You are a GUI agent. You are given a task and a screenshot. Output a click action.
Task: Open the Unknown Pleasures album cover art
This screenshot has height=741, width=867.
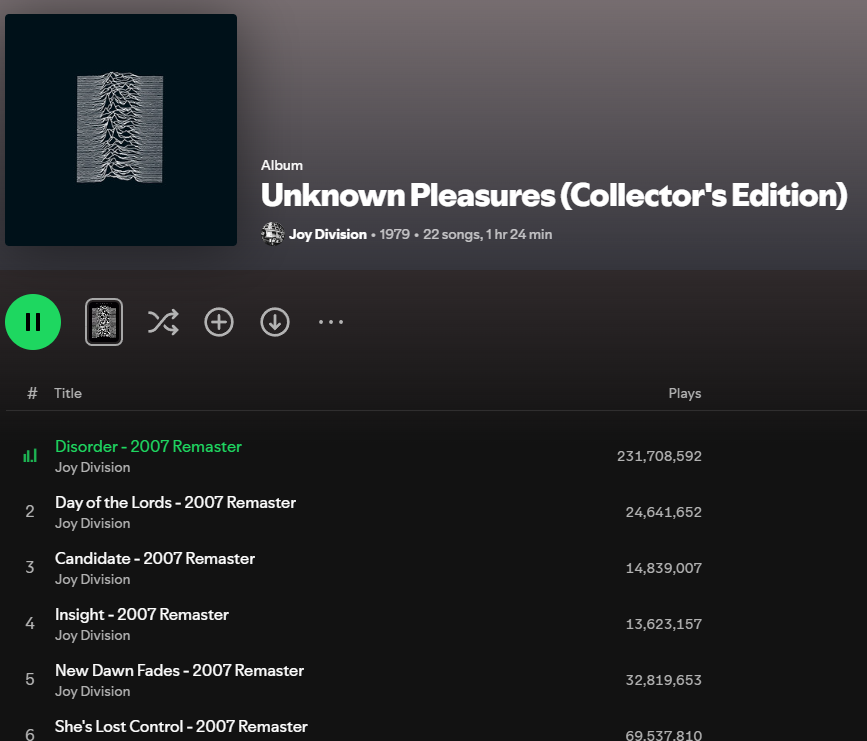click(121, 130)
